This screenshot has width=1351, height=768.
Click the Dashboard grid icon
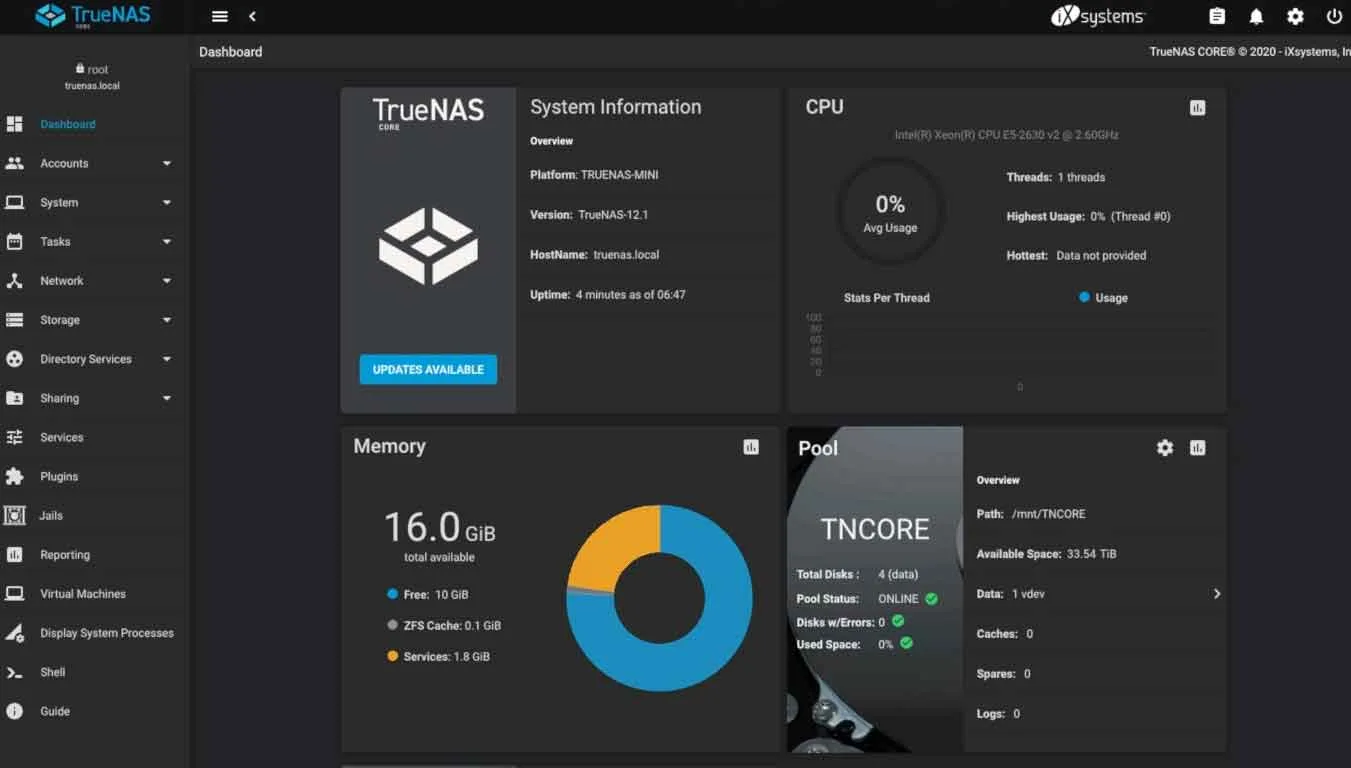14,124
